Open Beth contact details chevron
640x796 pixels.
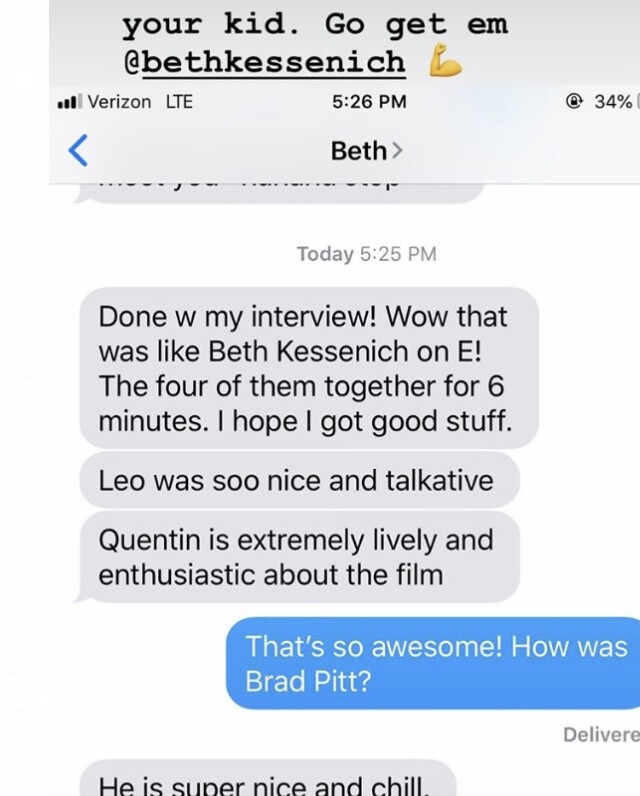[x=397, y=151]
